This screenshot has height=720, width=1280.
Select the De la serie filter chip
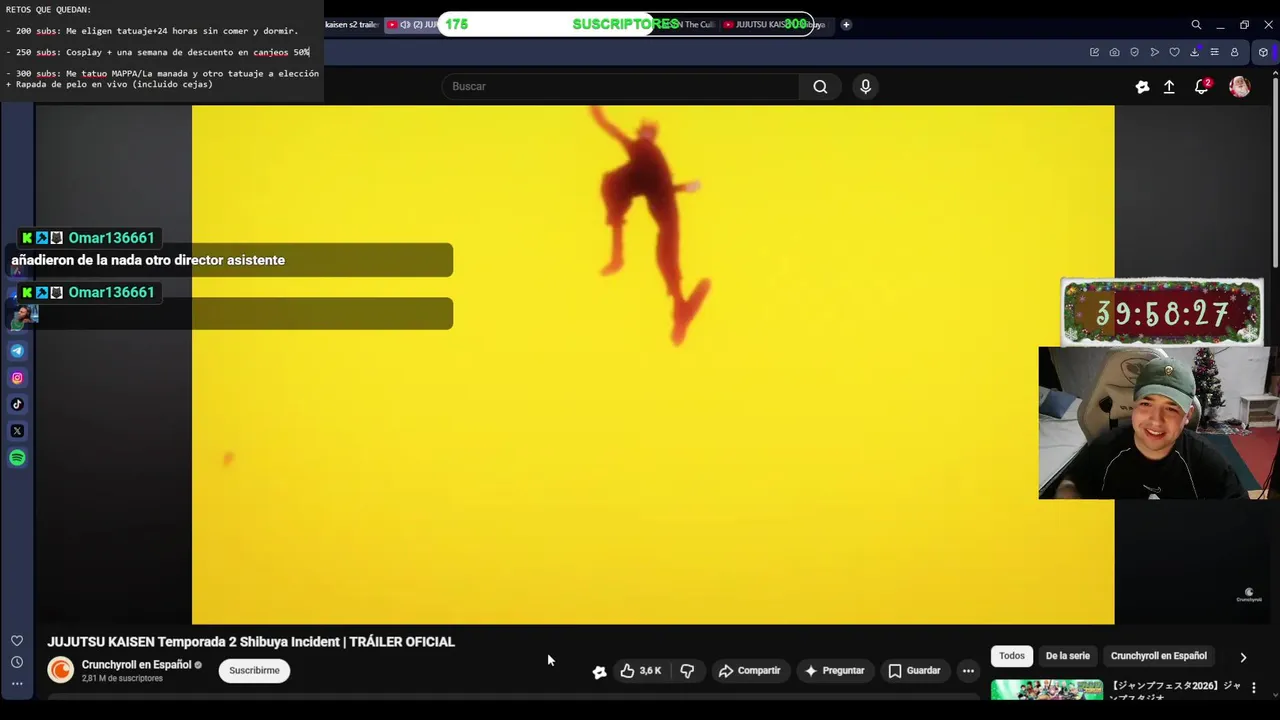pos(1067,656)
